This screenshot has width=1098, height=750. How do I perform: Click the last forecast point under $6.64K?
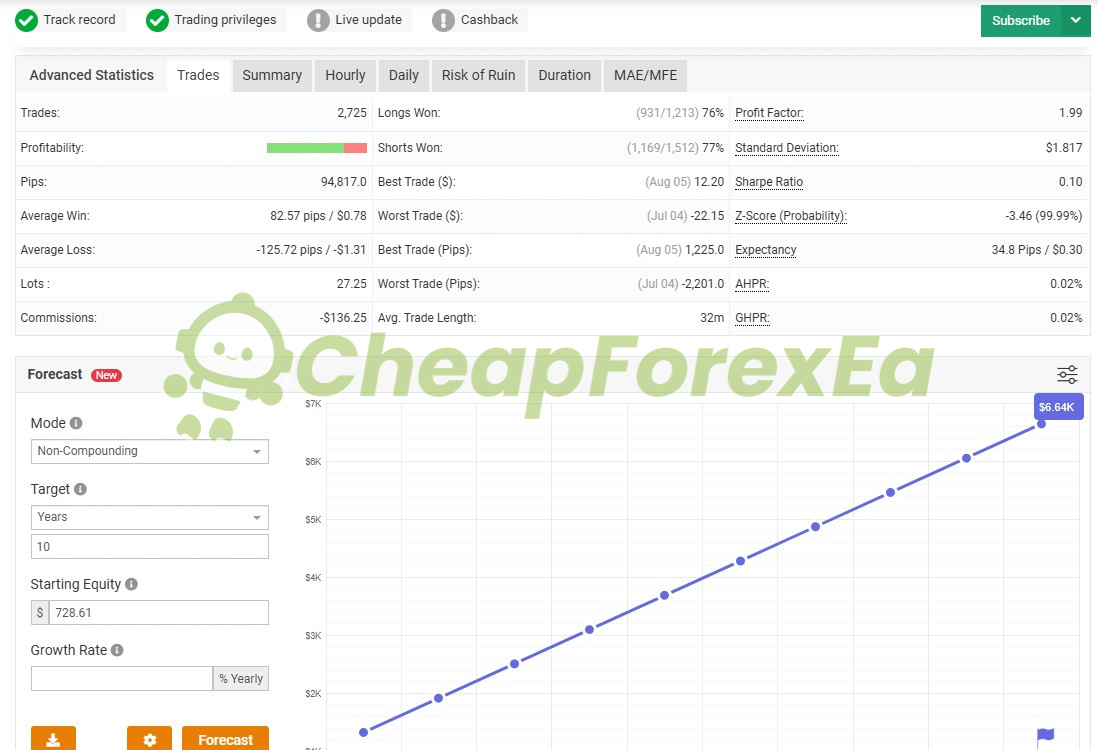[1041, 424]
